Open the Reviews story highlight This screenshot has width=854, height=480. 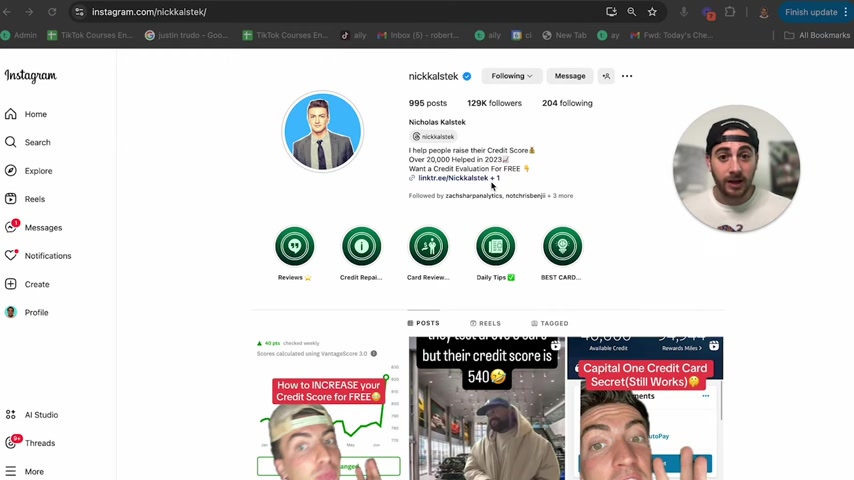tap(295, 246)
